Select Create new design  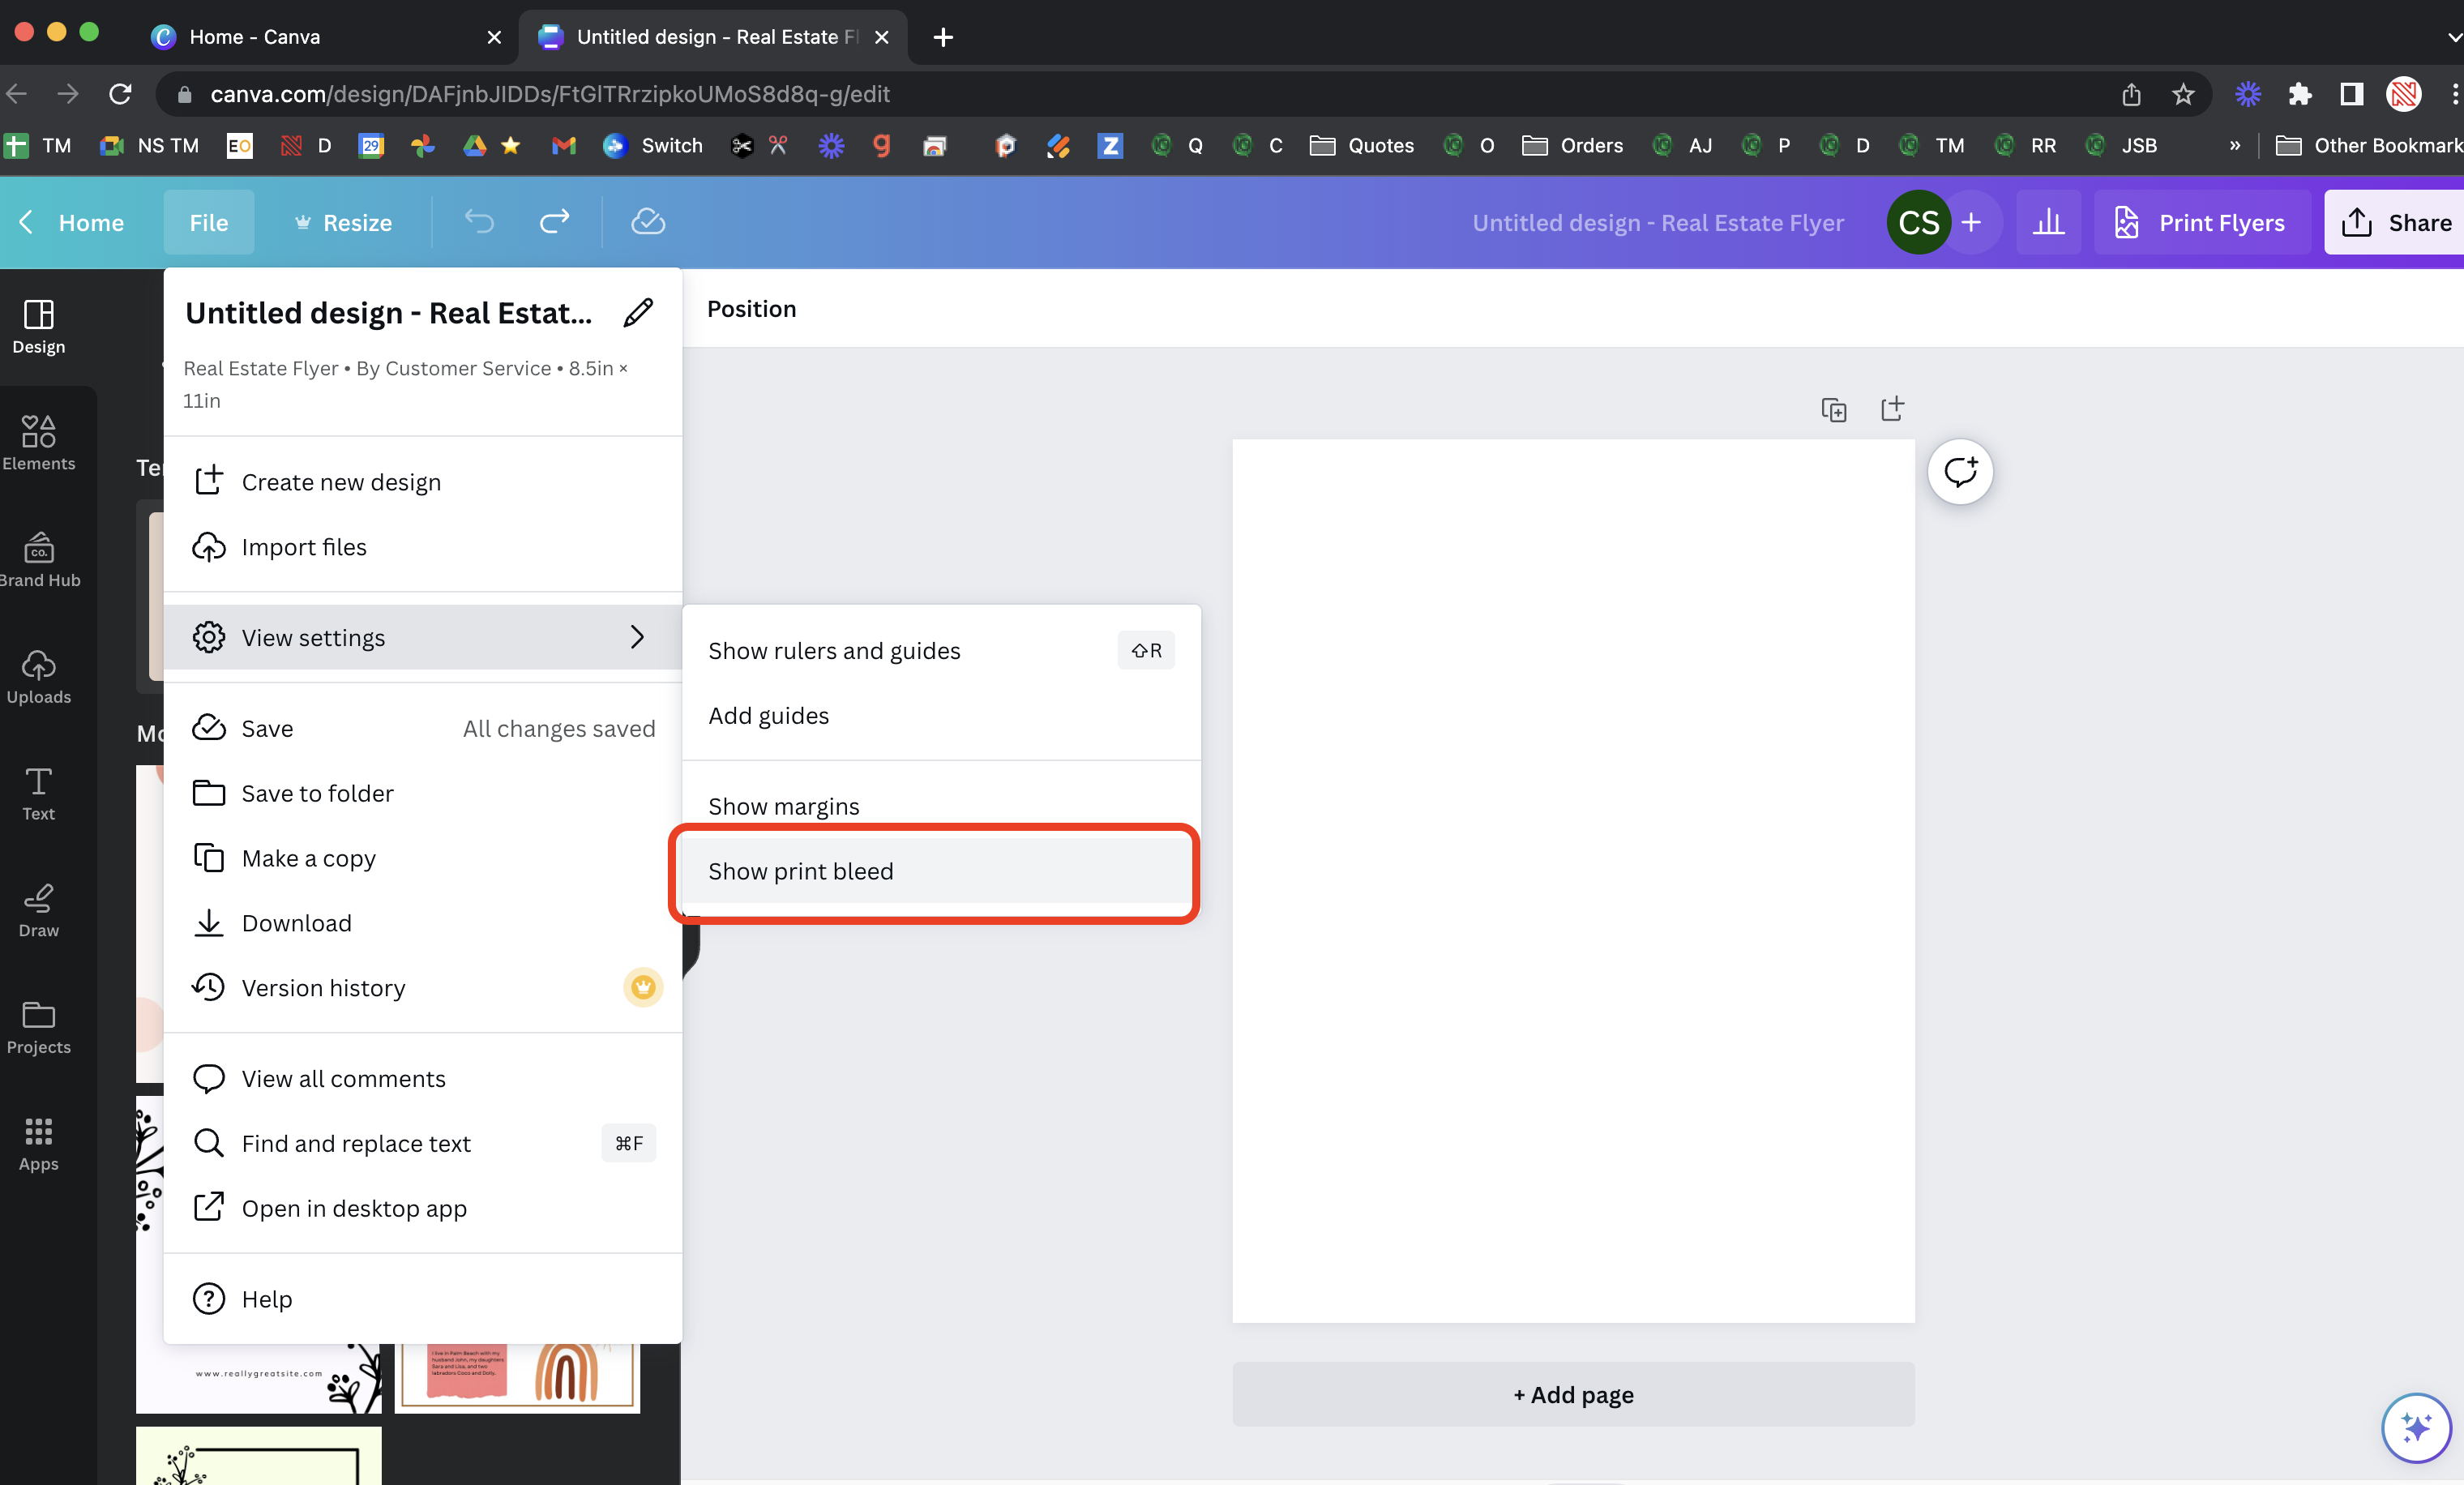(x=423, y=482)
